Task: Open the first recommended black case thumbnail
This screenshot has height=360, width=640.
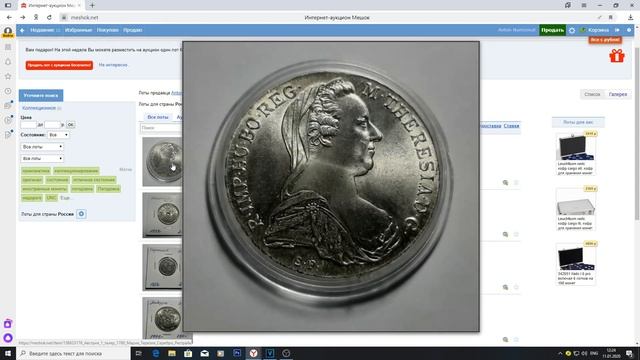Action: pos(576,147)
